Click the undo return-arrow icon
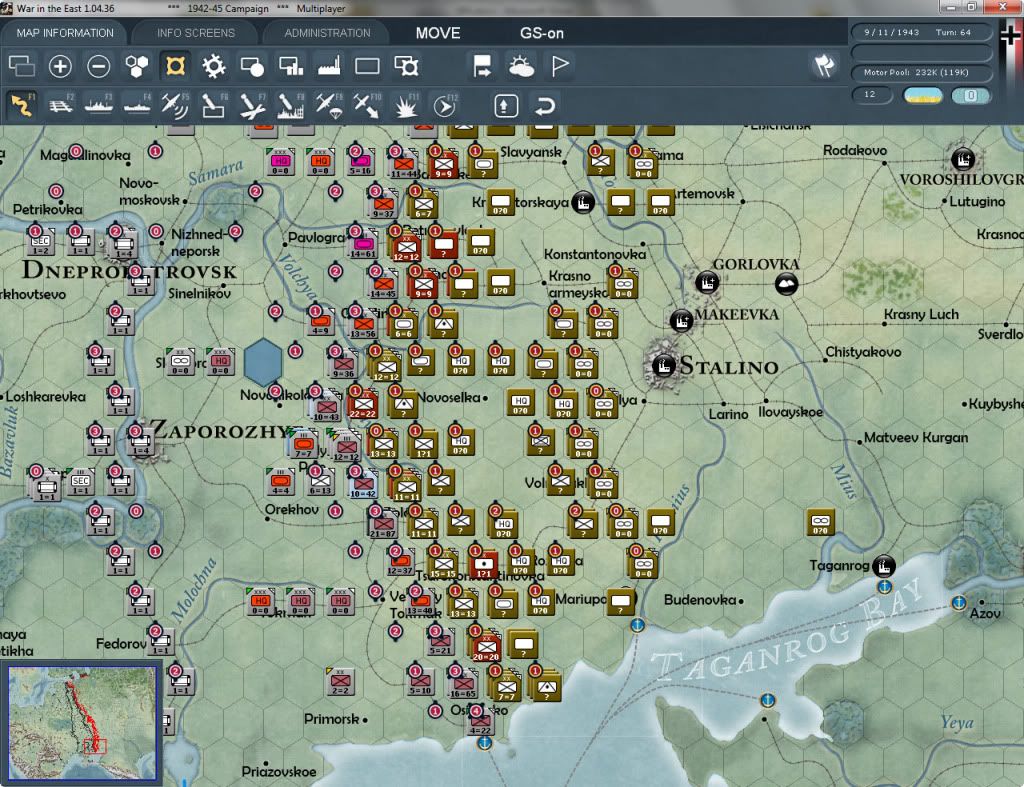Screen dimensions: 1024x787 (x=545, y=105)
